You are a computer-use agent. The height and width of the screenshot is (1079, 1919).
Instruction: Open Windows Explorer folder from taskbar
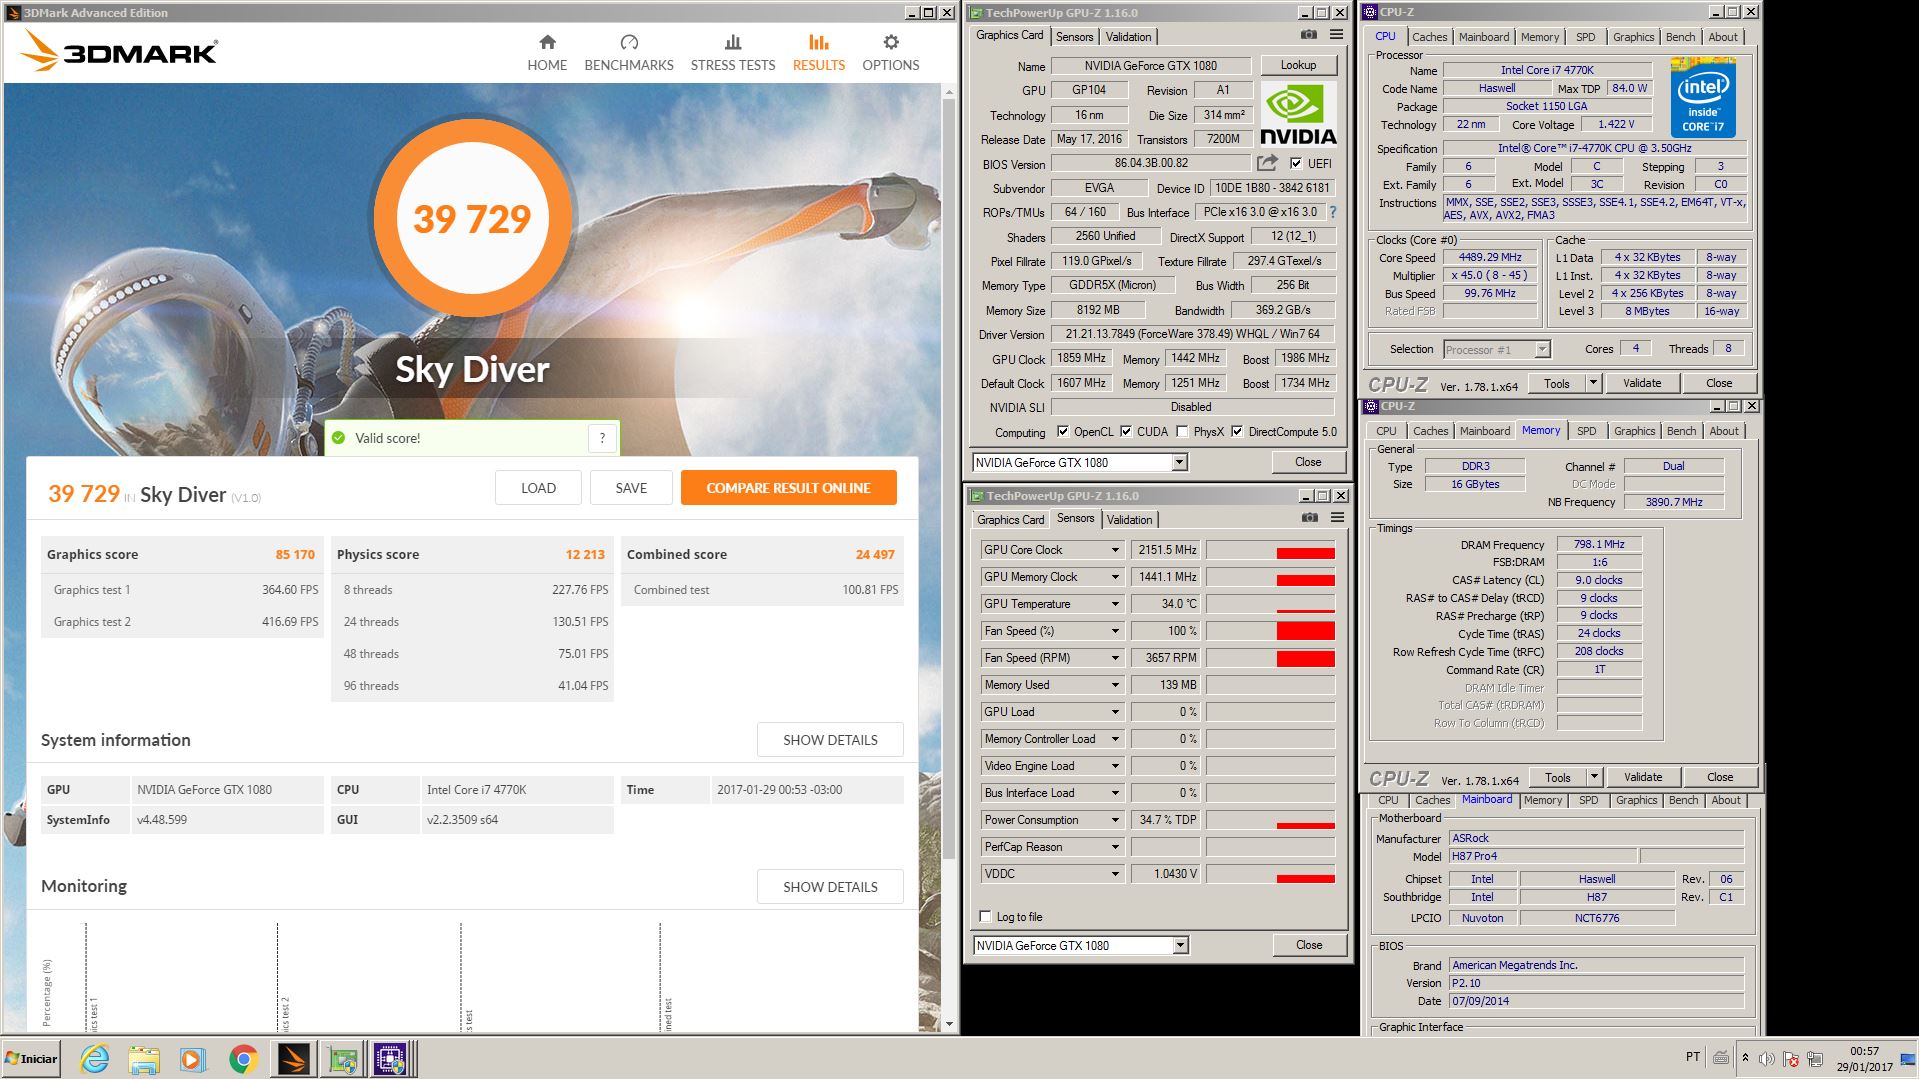coord(144,1059)
